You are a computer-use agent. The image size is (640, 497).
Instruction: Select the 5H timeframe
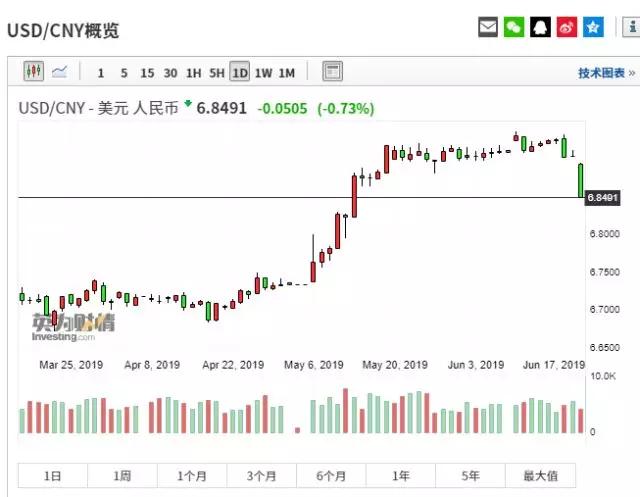click(x=216, y=72)
